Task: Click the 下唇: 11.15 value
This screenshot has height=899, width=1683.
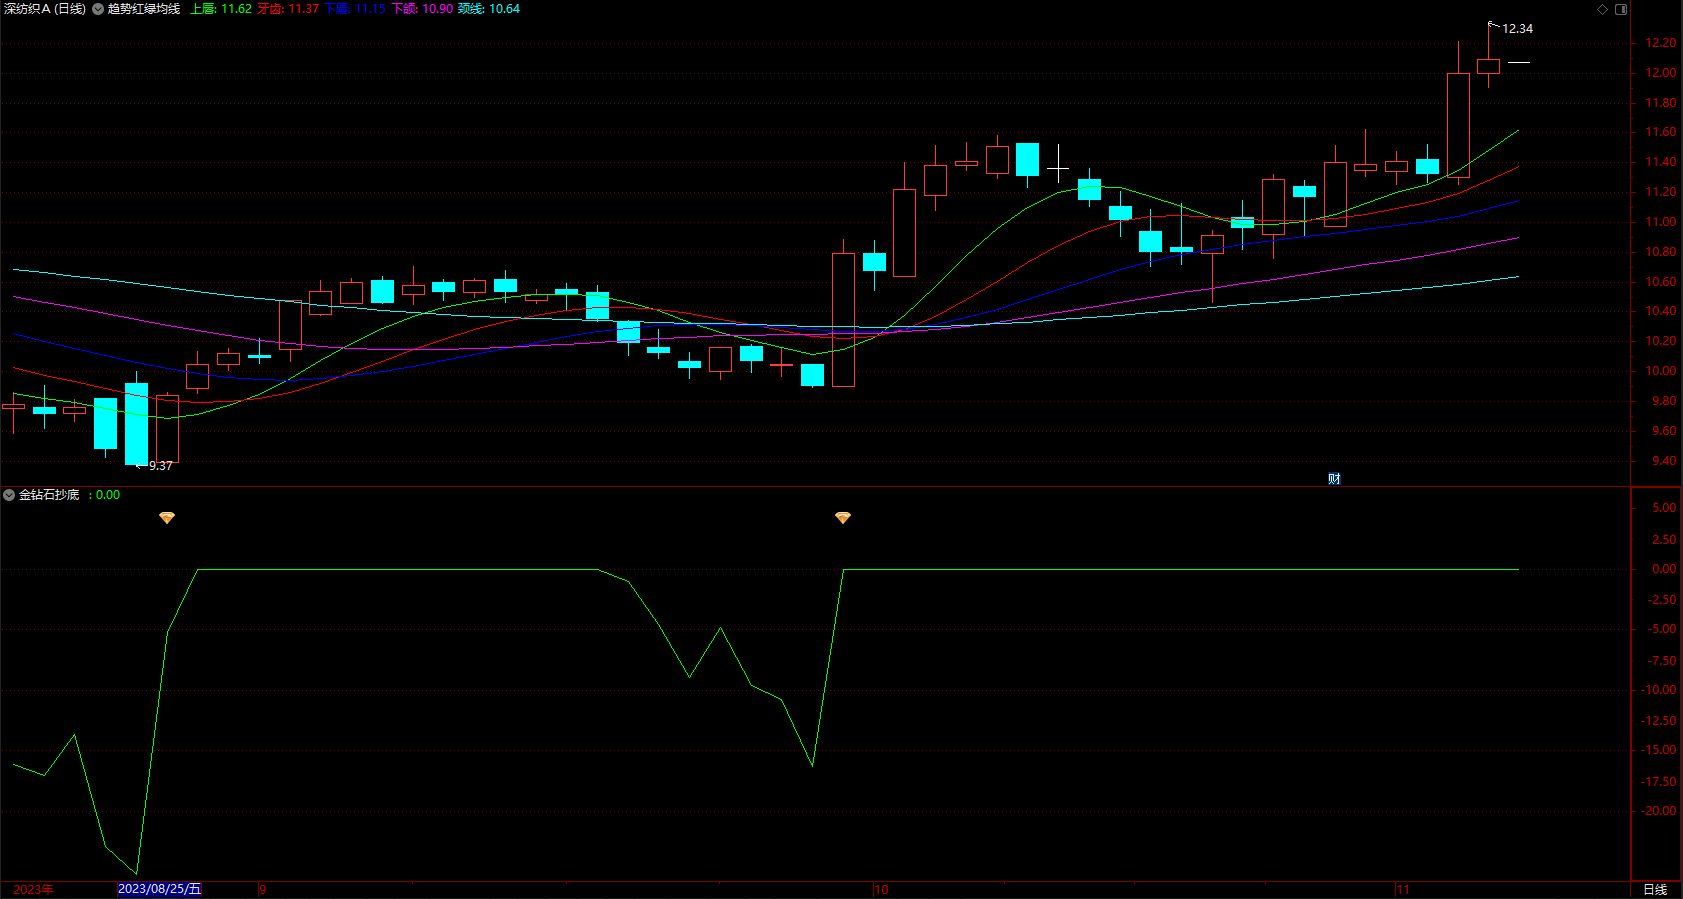Action: click(x=355, y=9)
